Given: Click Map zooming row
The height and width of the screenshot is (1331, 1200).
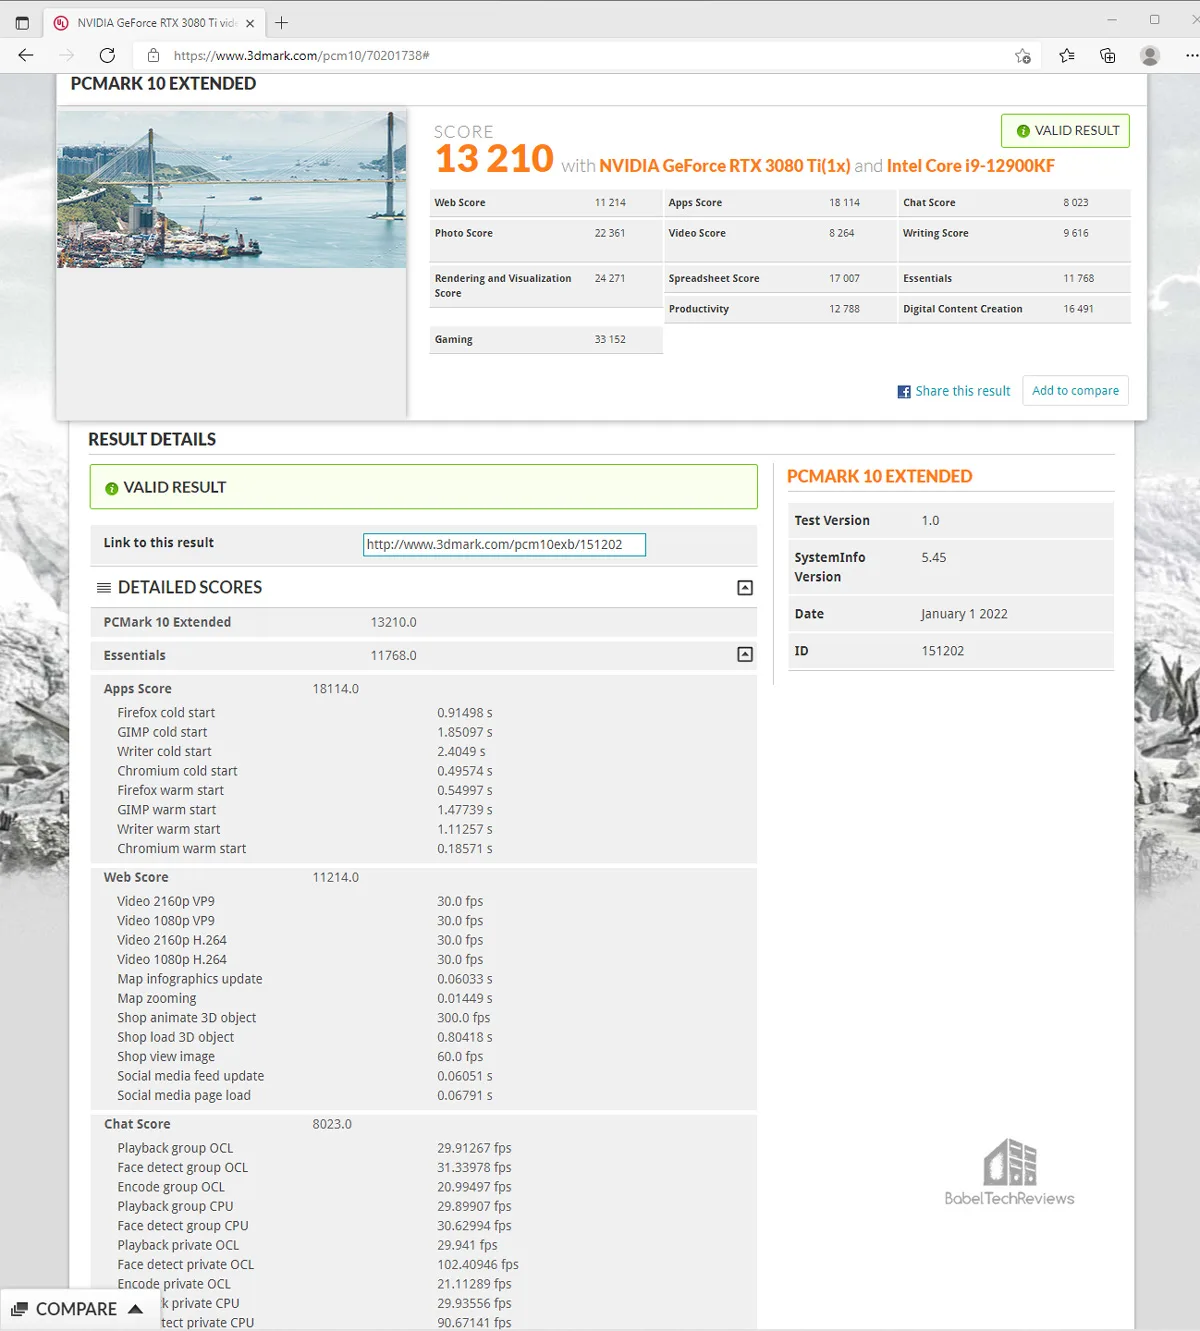Looking at the screenshot, I should [423, 998].
